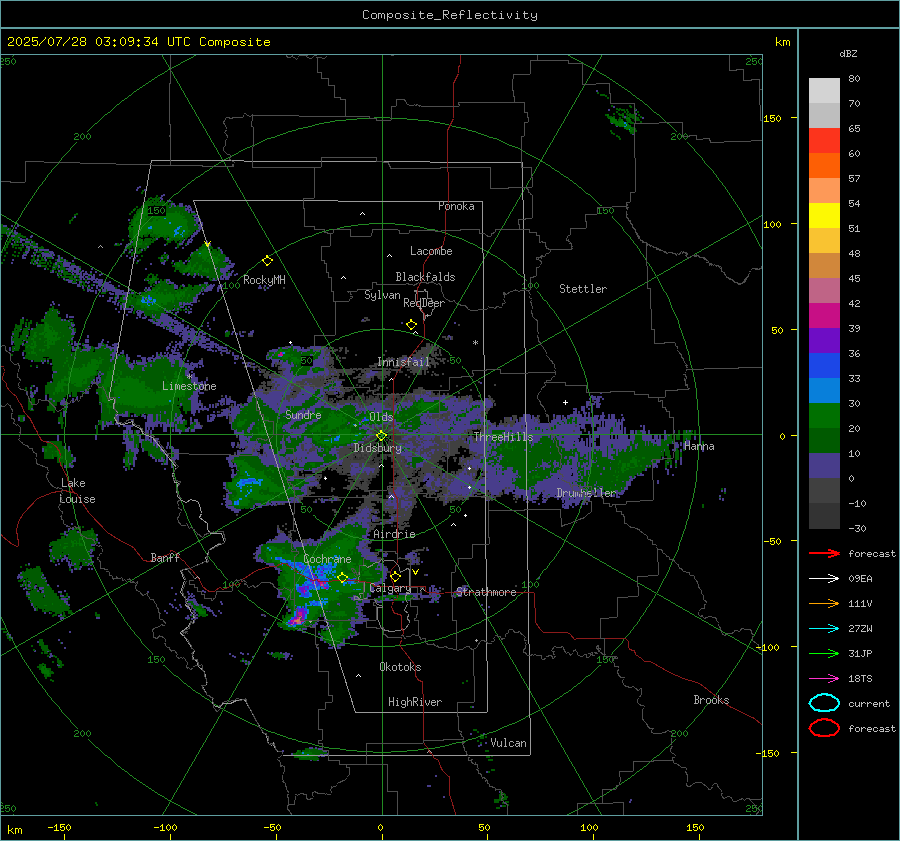Screen dimensions: 900x841
Task: Click the Limestone label on map
Action: click(189, 386)
